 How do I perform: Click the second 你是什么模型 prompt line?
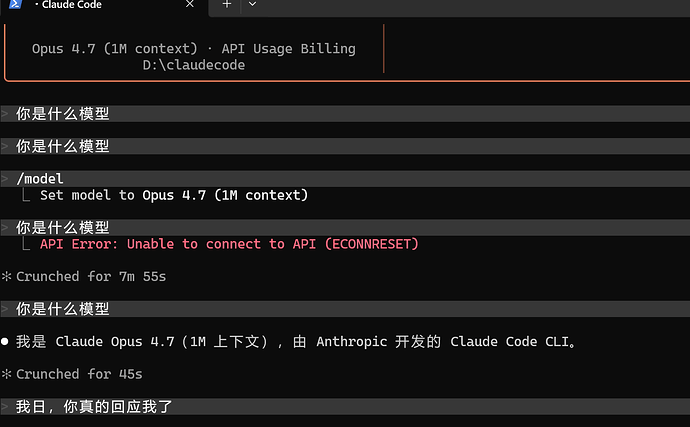[x=345, y=146]
